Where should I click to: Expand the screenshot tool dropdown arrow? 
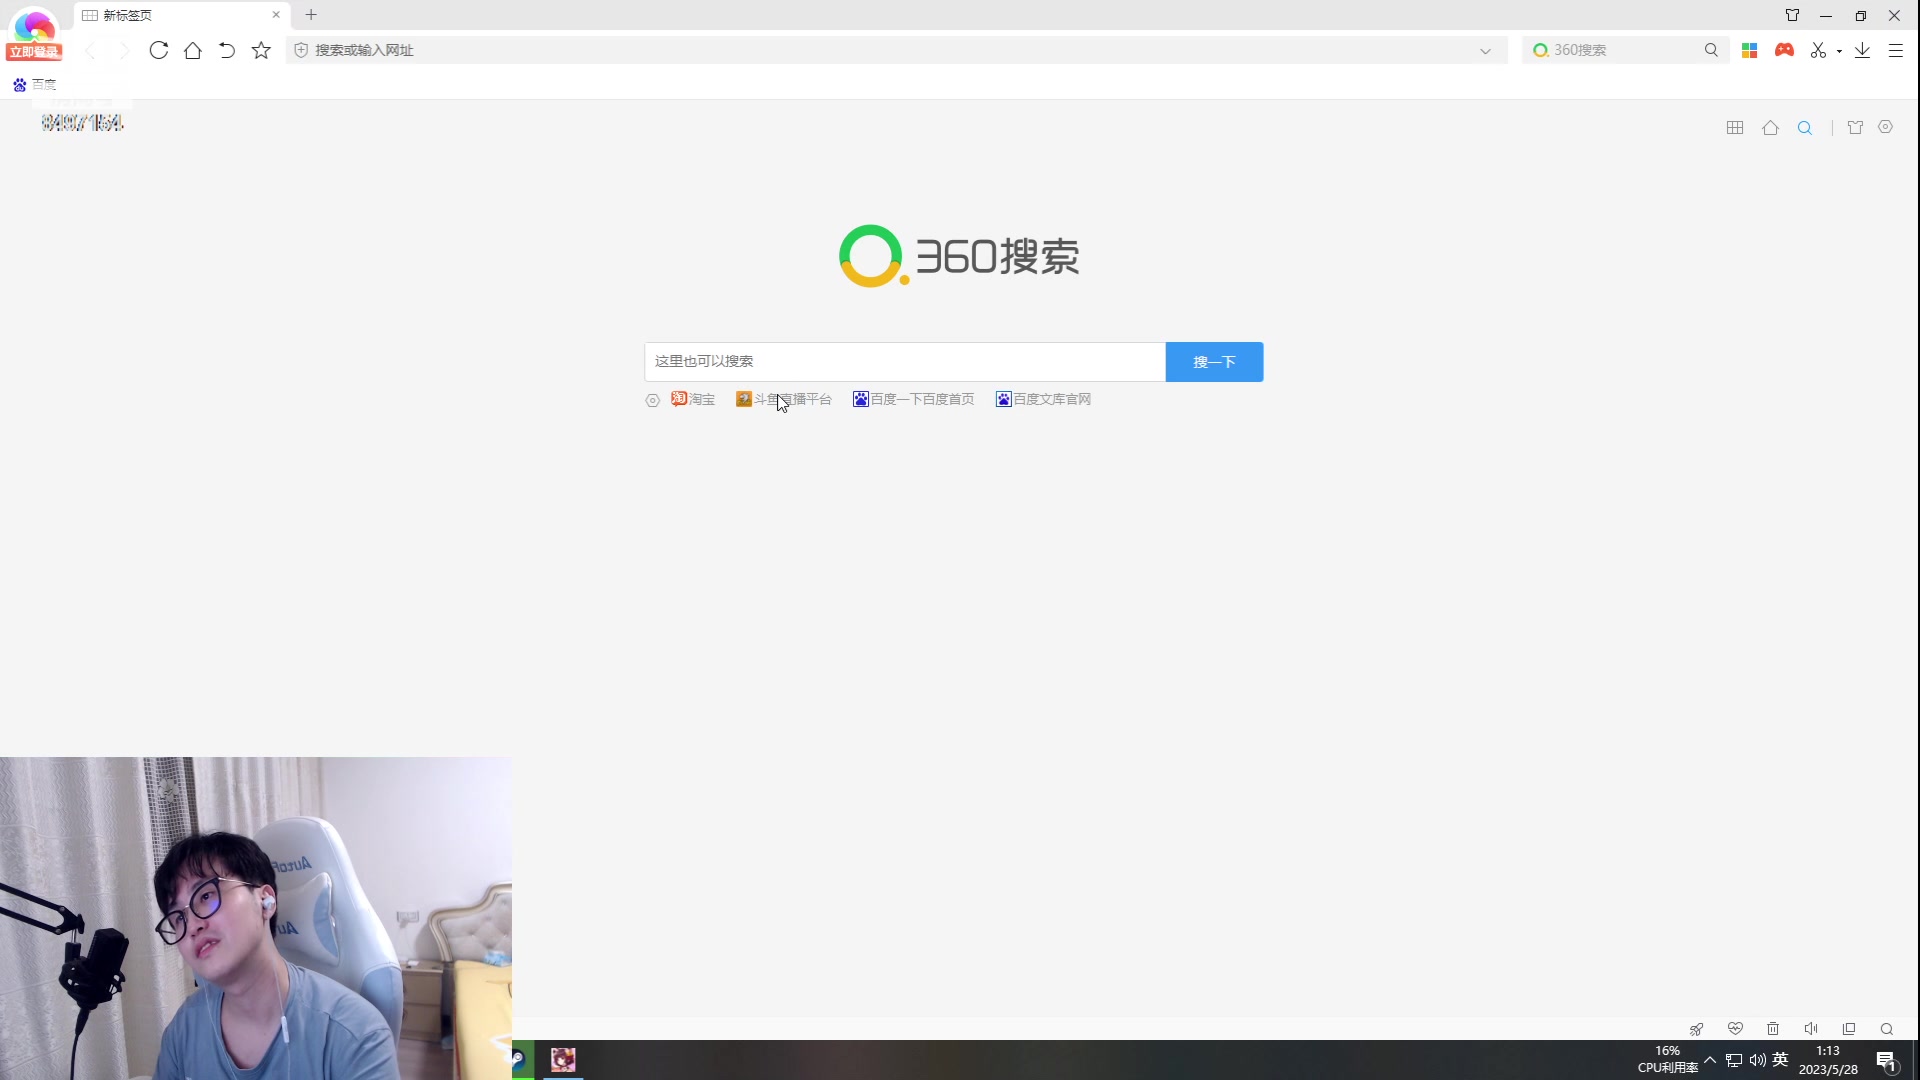click(x=1840, y=50)
